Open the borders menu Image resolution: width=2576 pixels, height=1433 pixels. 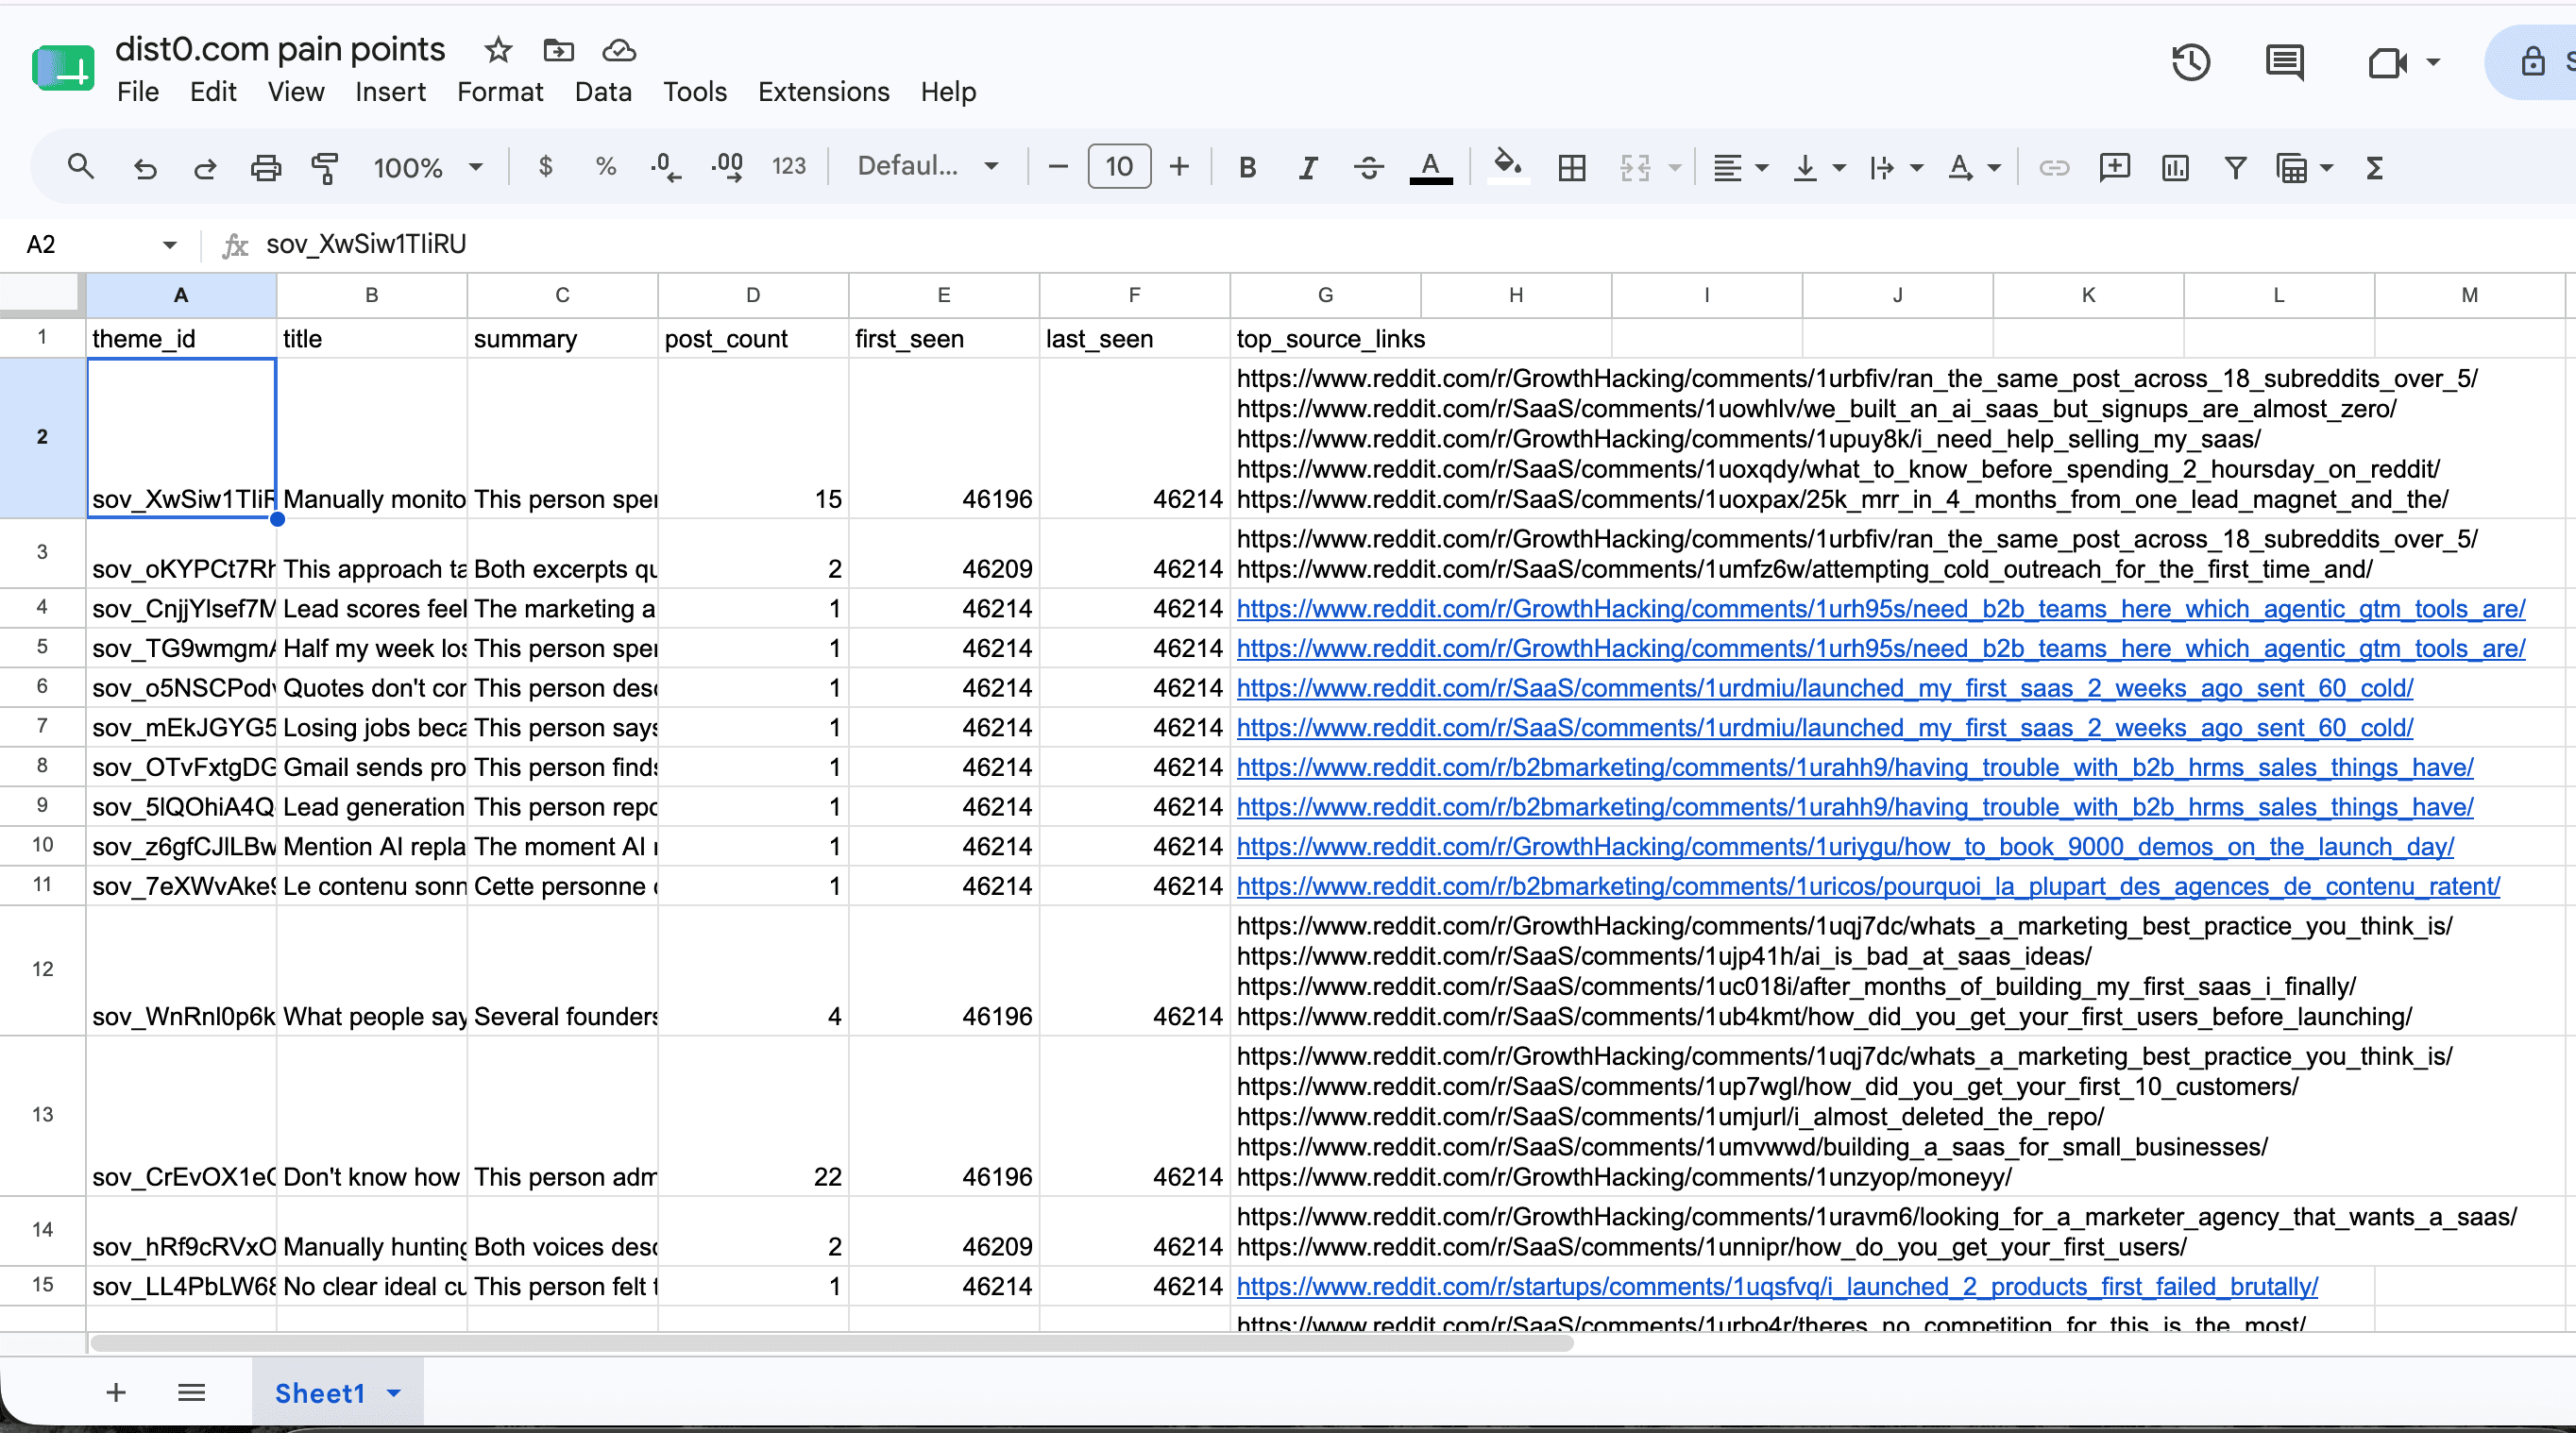pyautogui.click(x=1571, y=167)
